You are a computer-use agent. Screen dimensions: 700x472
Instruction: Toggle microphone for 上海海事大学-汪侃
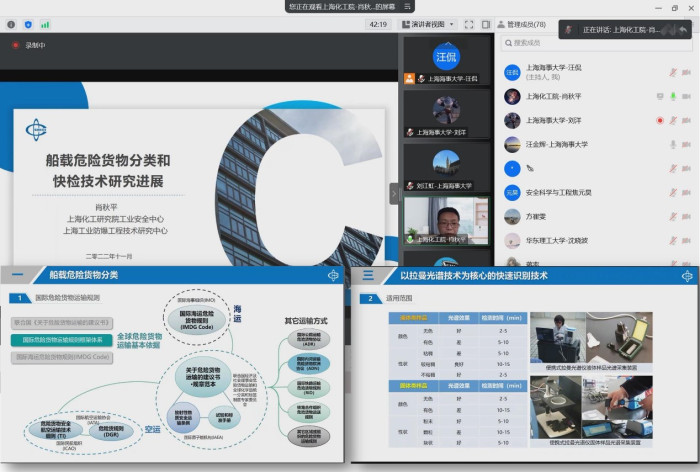coord(673,72)
